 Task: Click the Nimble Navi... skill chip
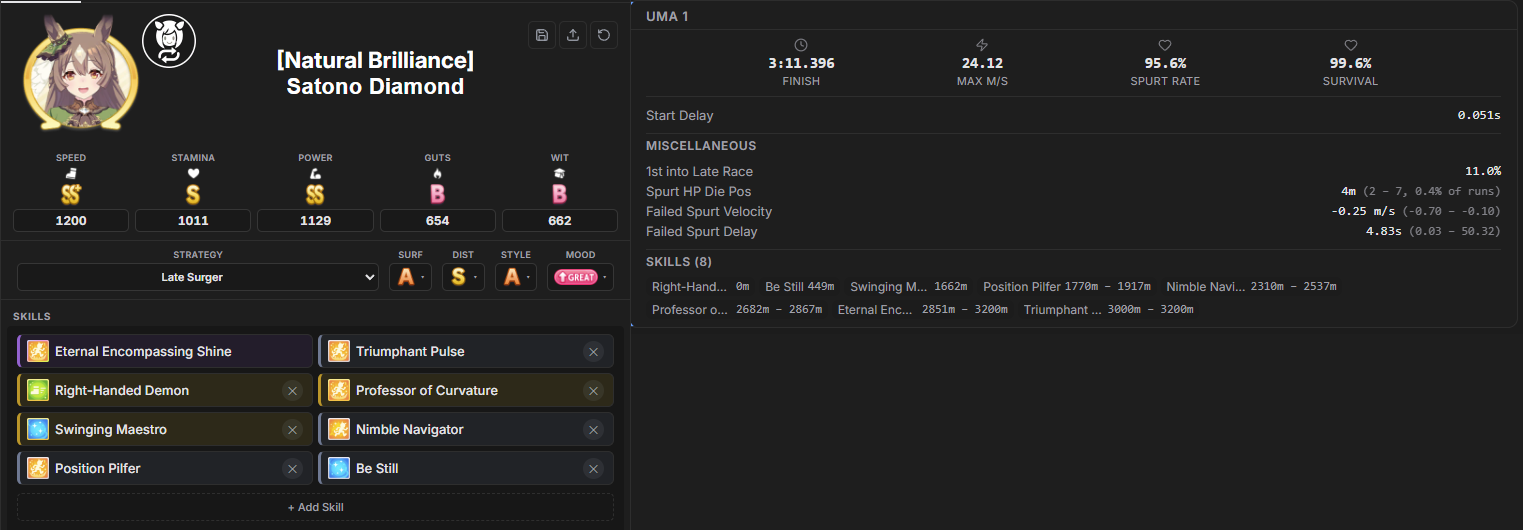1251,286
